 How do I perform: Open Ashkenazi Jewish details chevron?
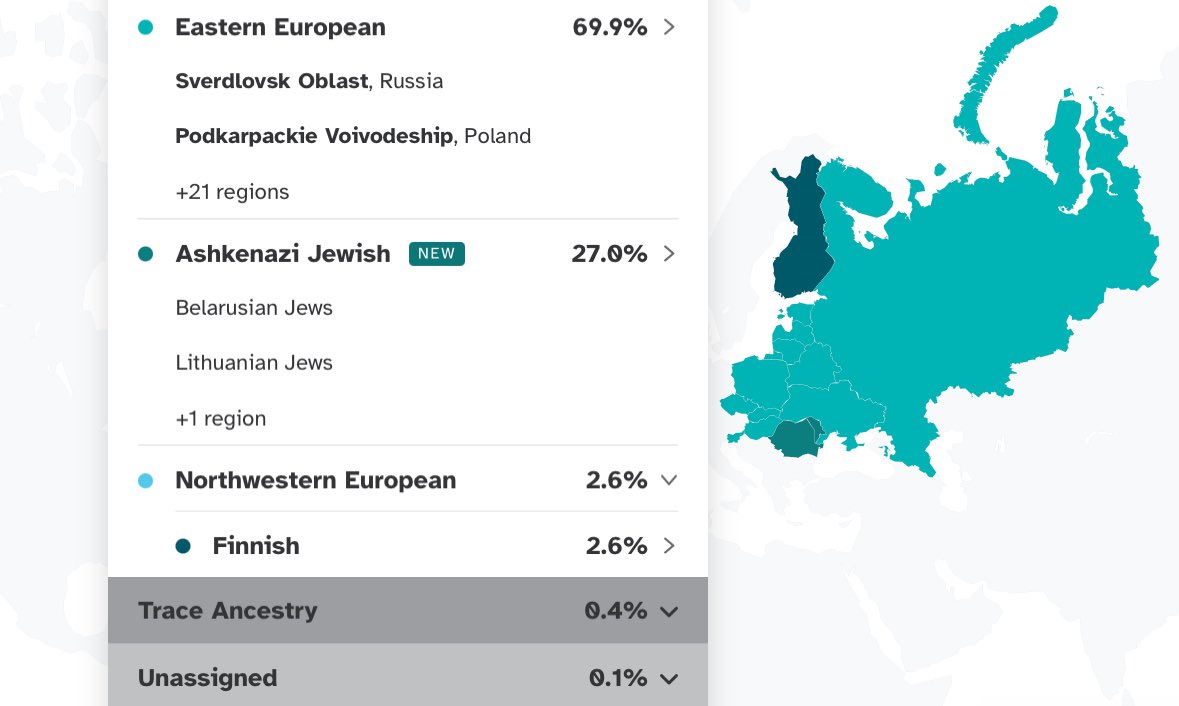click(669, 253)
